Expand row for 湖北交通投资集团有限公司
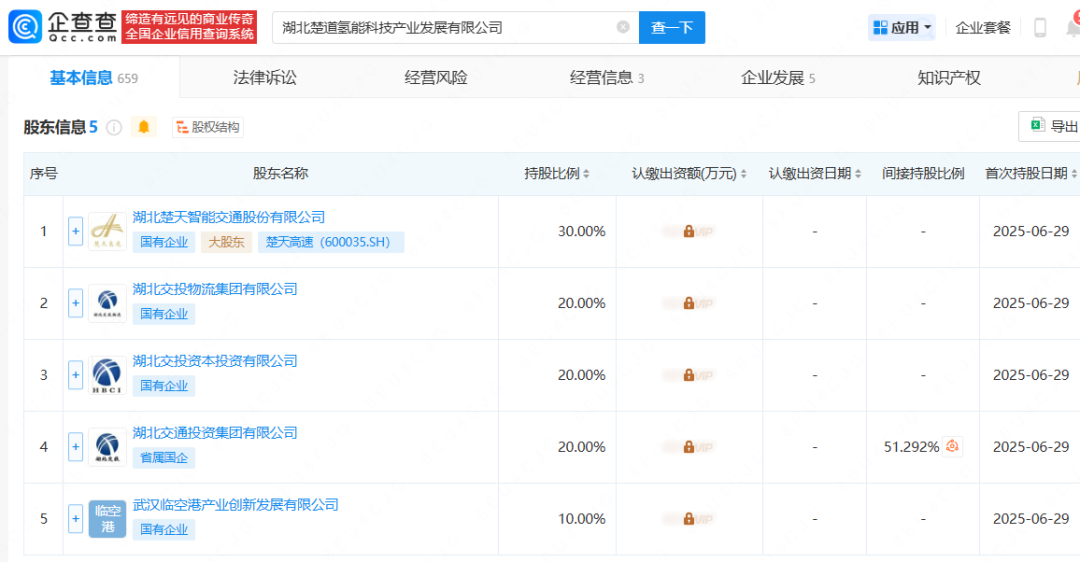Image resolution: width=1080 pixels, height=562 pixels. point(76,447)
